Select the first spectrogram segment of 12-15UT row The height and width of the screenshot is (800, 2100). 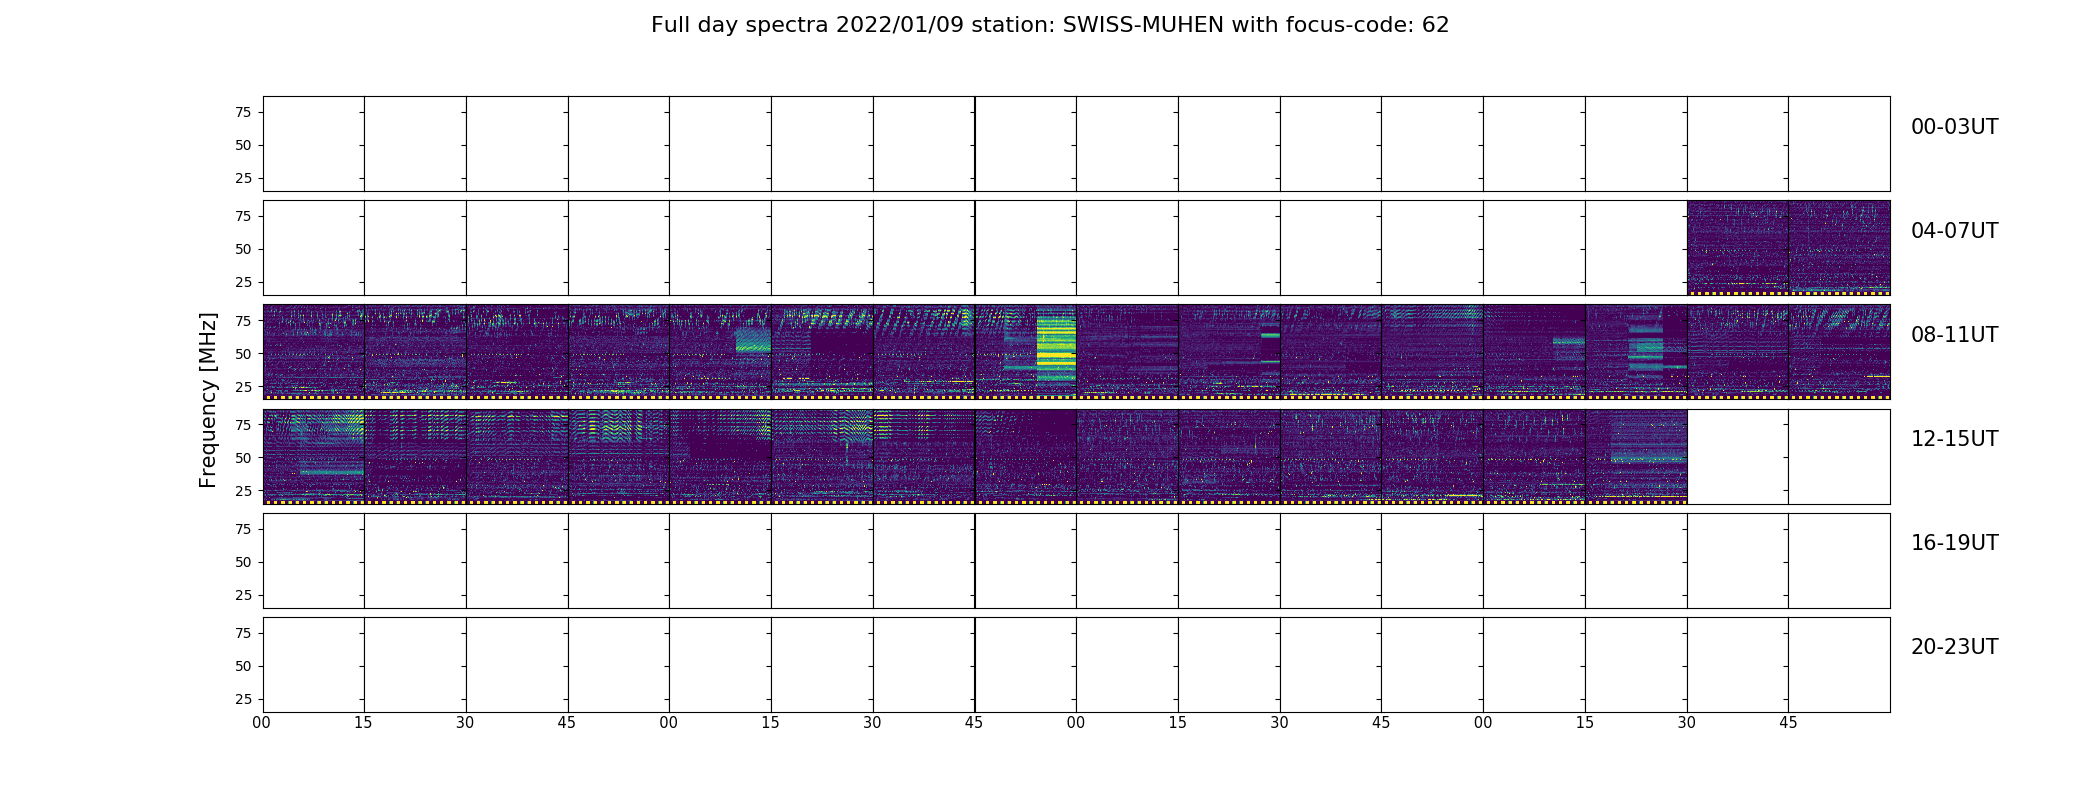coord(313,455)
